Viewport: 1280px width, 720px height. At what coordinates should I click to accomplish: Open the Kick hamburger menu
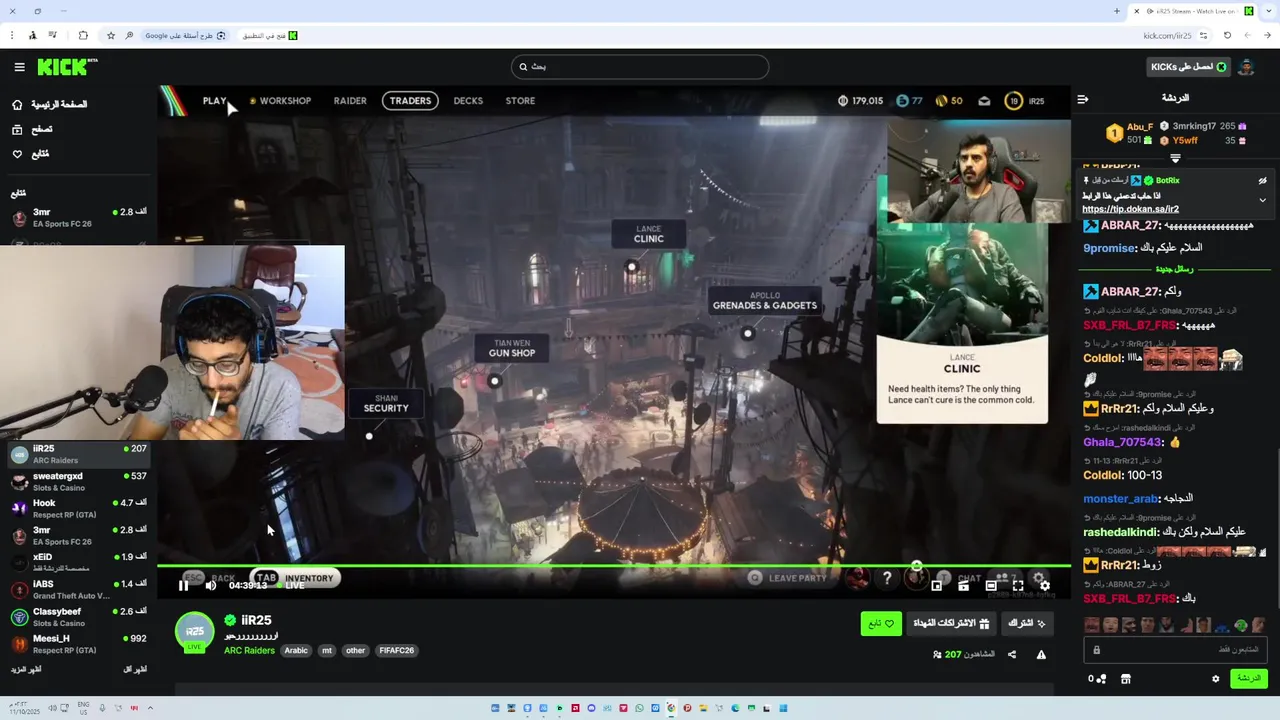19,67
